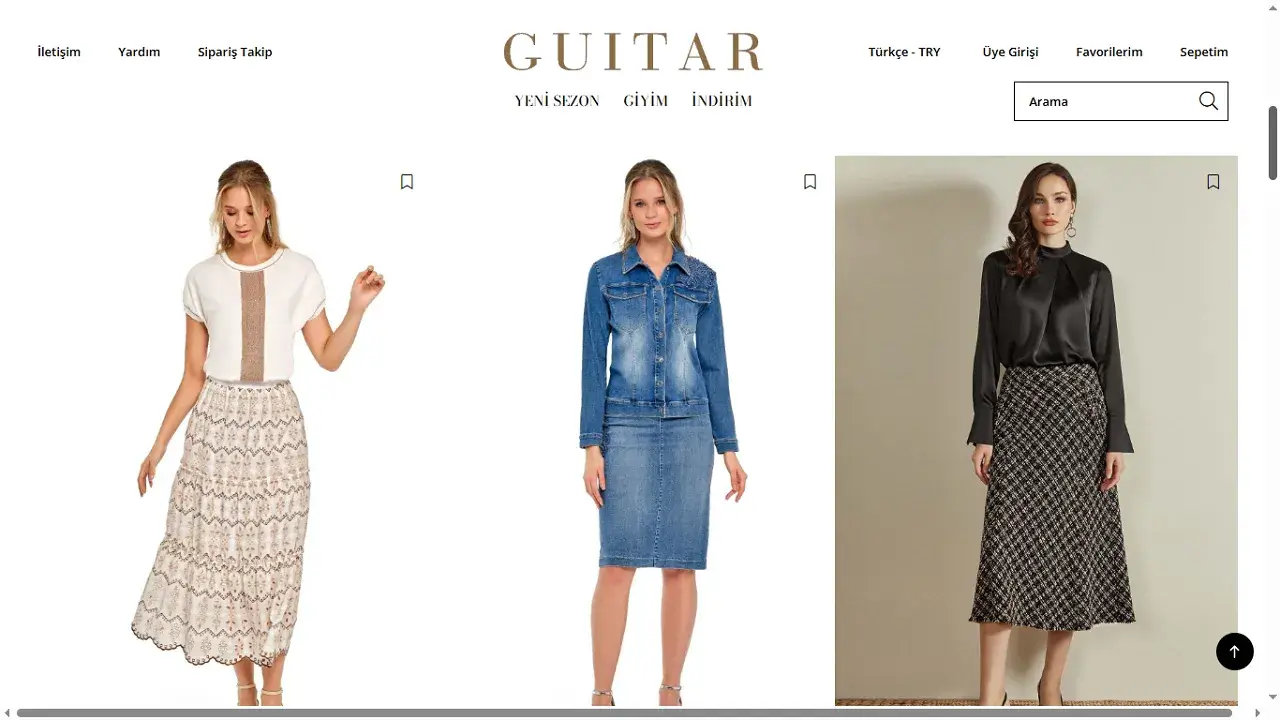Open the YENİ SEZON menu
The image size is (1280, 720).
(x=557, y=101)
